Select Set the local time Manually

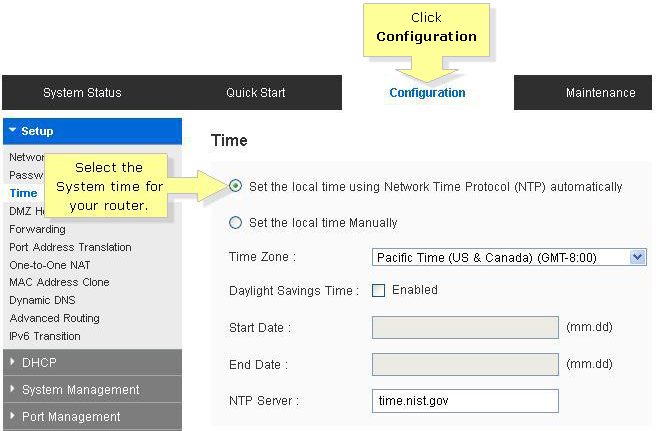[235, 222]
